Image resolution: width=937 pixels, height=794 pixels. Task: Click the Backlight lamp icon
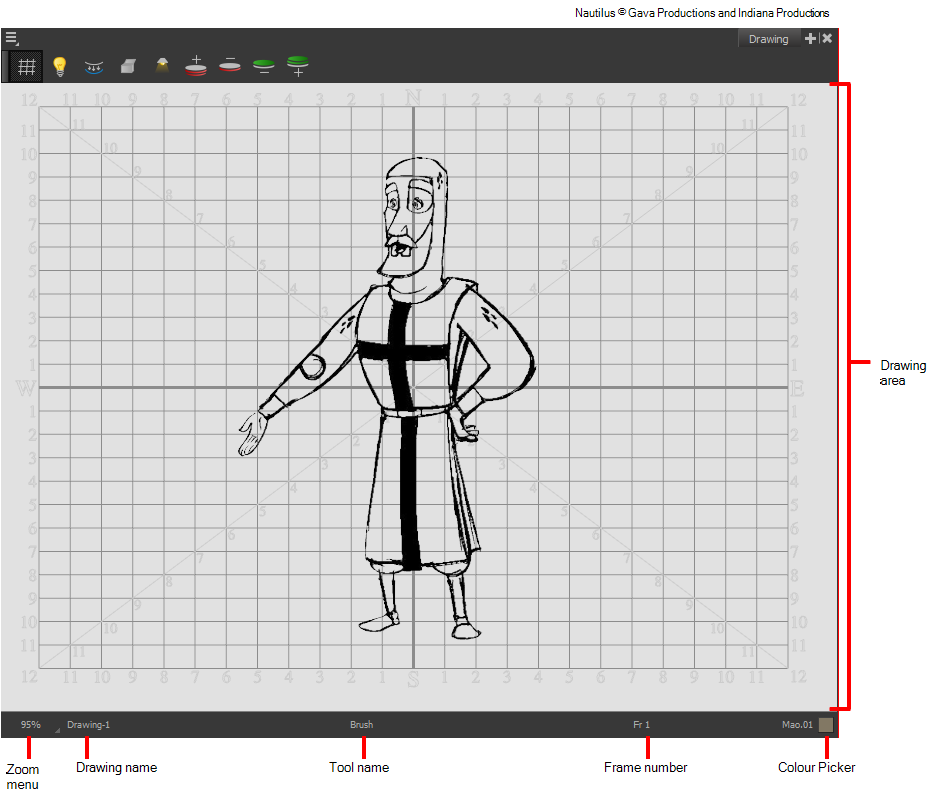pyautogui.click(x=162, y=65)
